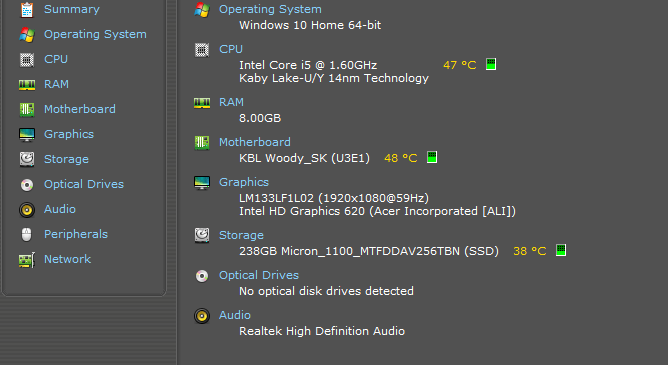The height and width of the screenshot is (365, 668).
Task: Click the Motherboard icon in sidebar
Action: point(27,109)
